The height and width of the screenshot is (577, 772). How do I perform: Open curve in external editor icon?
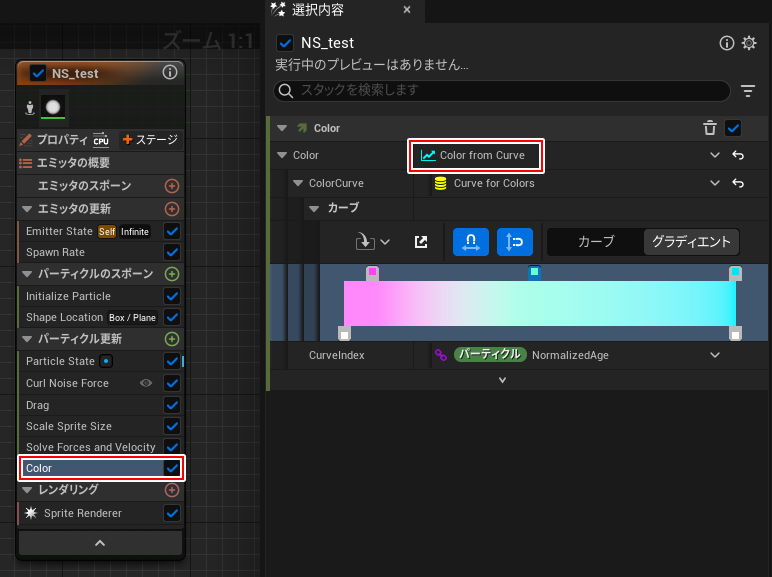coord(421,242)
